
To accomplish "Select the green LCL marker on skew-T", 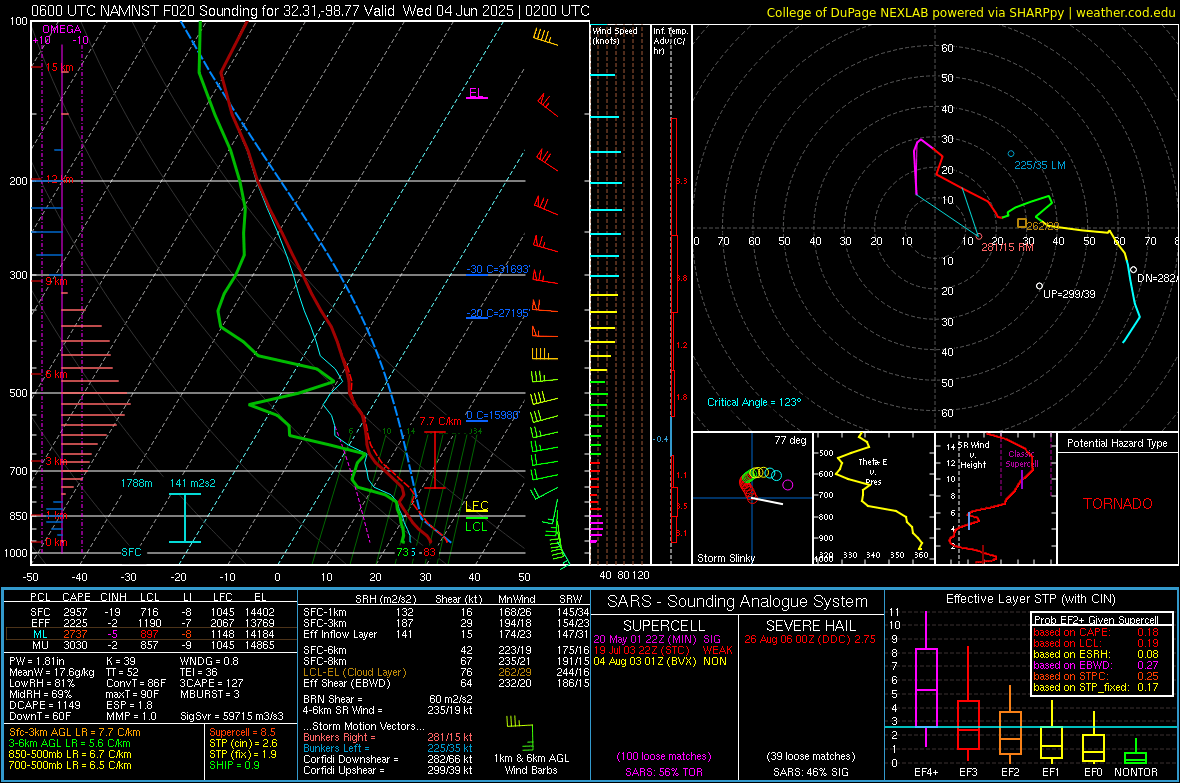I will [476, 526].
